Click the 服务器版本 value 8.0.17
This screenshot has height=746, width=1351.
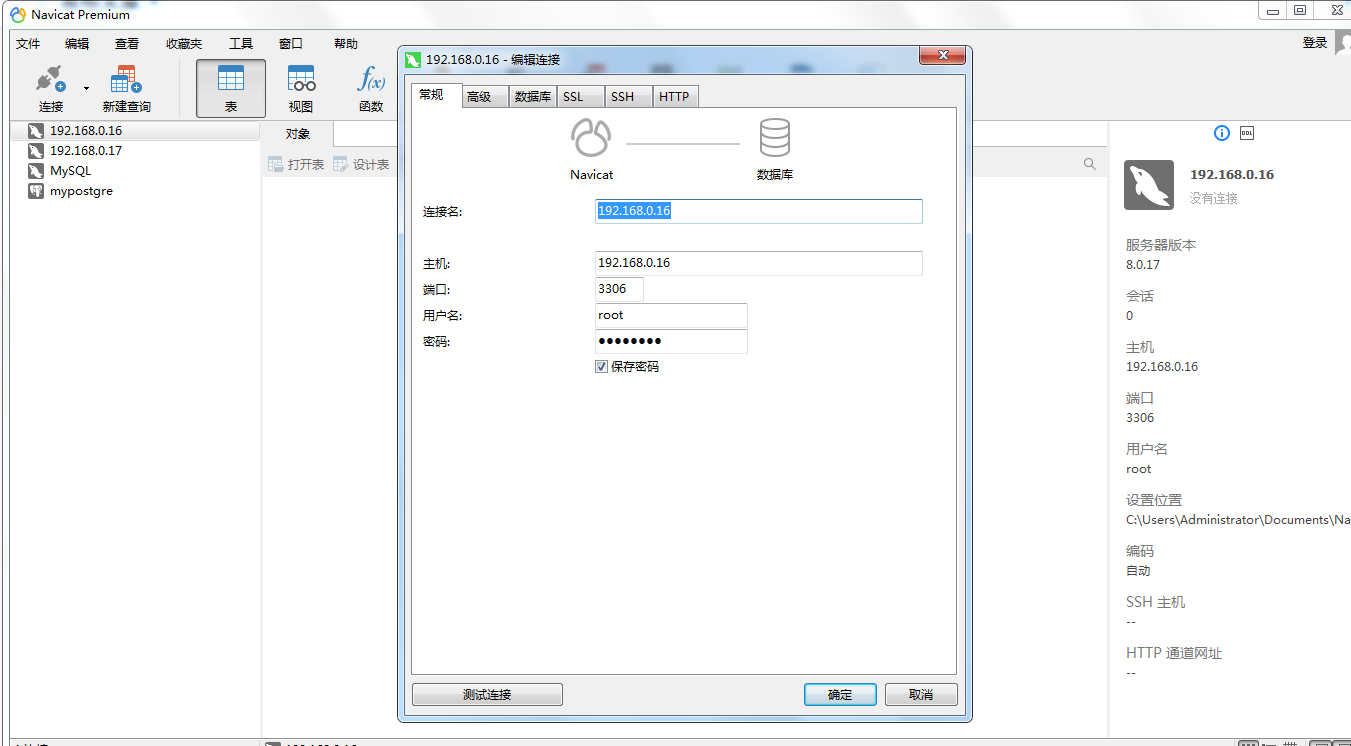coord(1143,265)
